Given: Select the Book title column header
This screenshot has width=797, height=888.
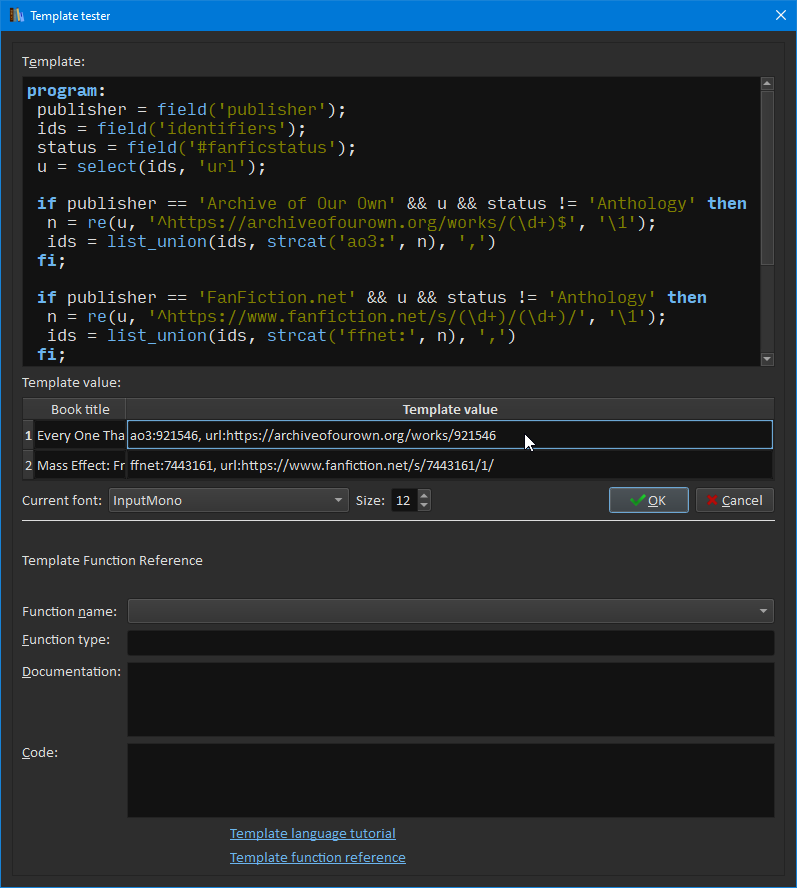Looking at the screenshot, I should click(80, 409).
